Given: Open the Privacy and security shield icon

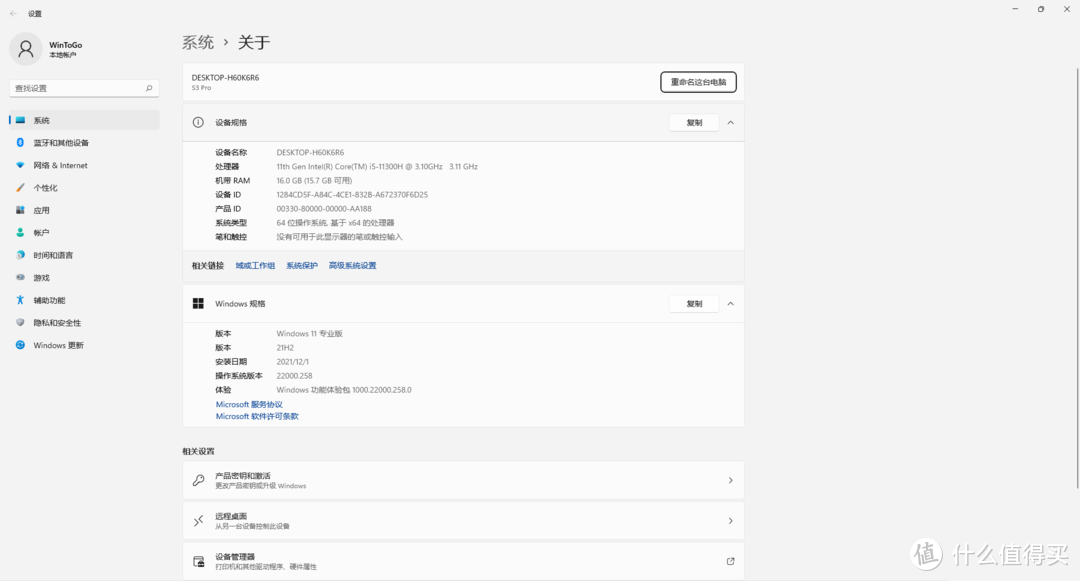Looking at the screenshot, I should tap(20, 323).
